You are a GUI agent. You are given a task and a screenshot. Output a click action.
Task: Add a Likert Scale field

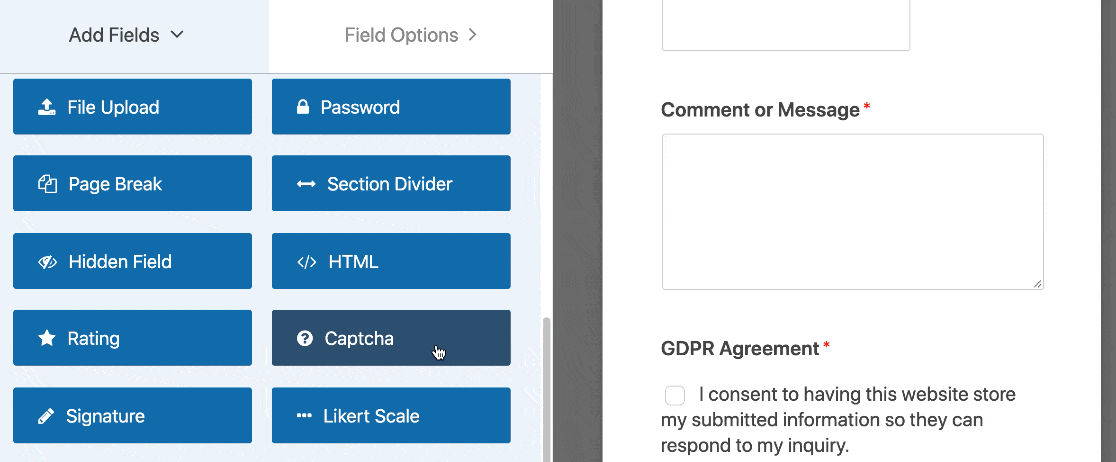[391, 416]
